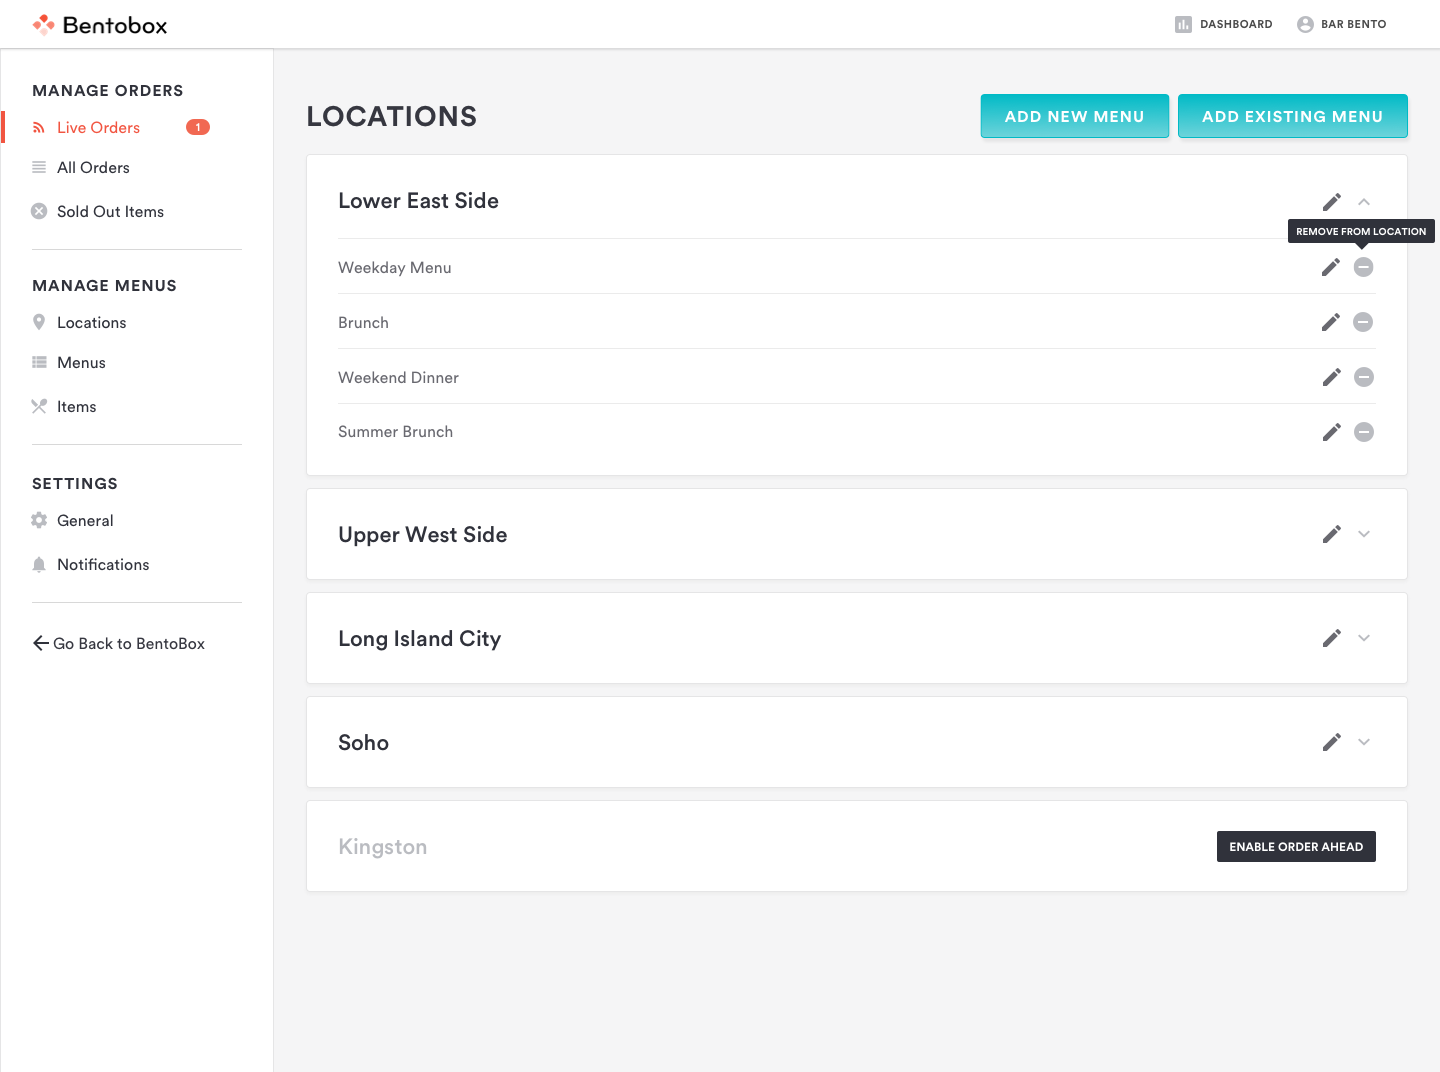Open General settings
1440x1072 pixels.
pos(85,521)
